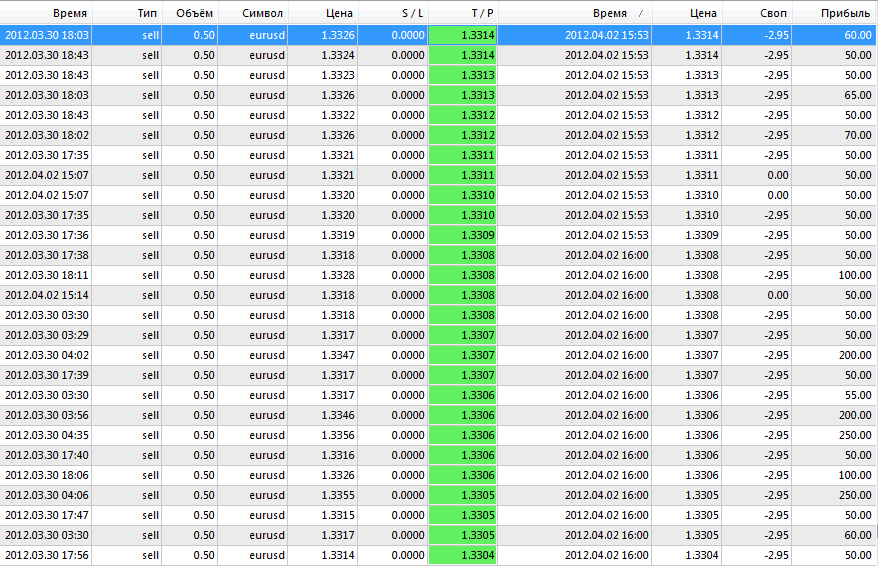The height and width of the screenshot is (566, 878).
Task: Select the 2012.04.02 15:14 open time cell
Action: click(46, 295)
